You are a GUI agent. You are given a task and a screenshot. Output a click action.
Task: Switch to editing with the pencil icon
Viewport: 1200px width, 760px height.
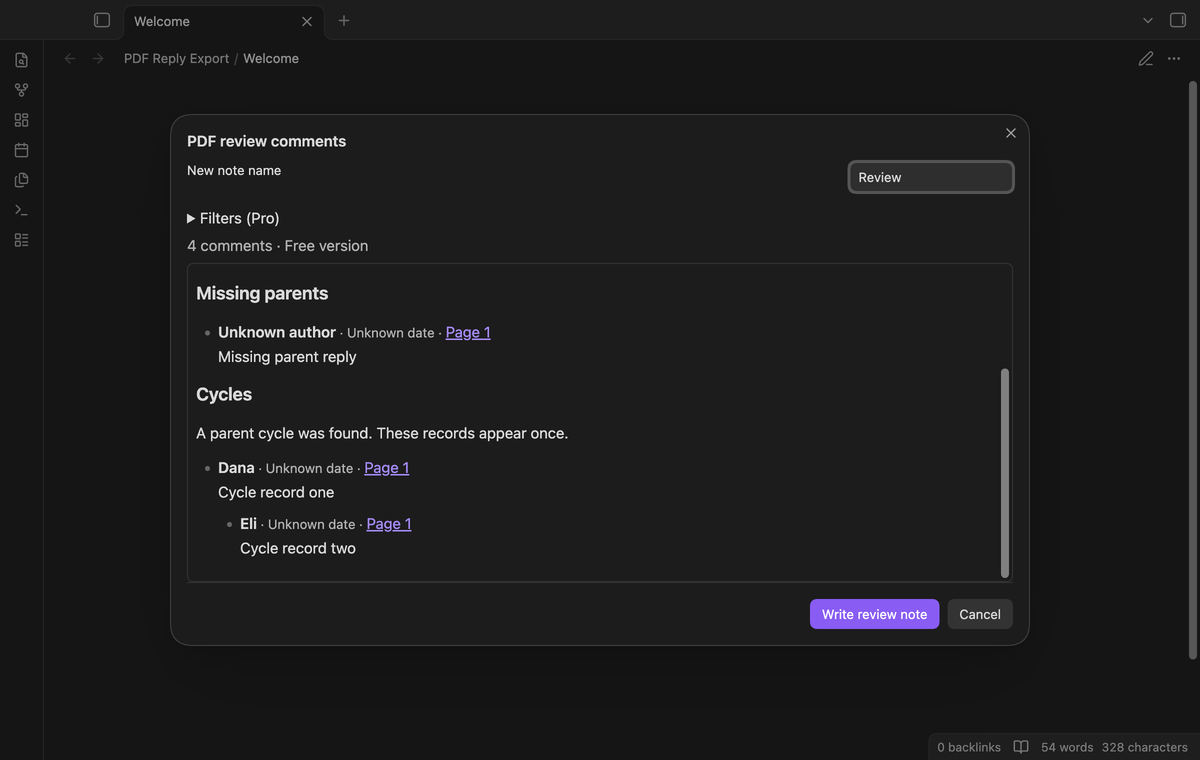click(x=1146, y=59)
